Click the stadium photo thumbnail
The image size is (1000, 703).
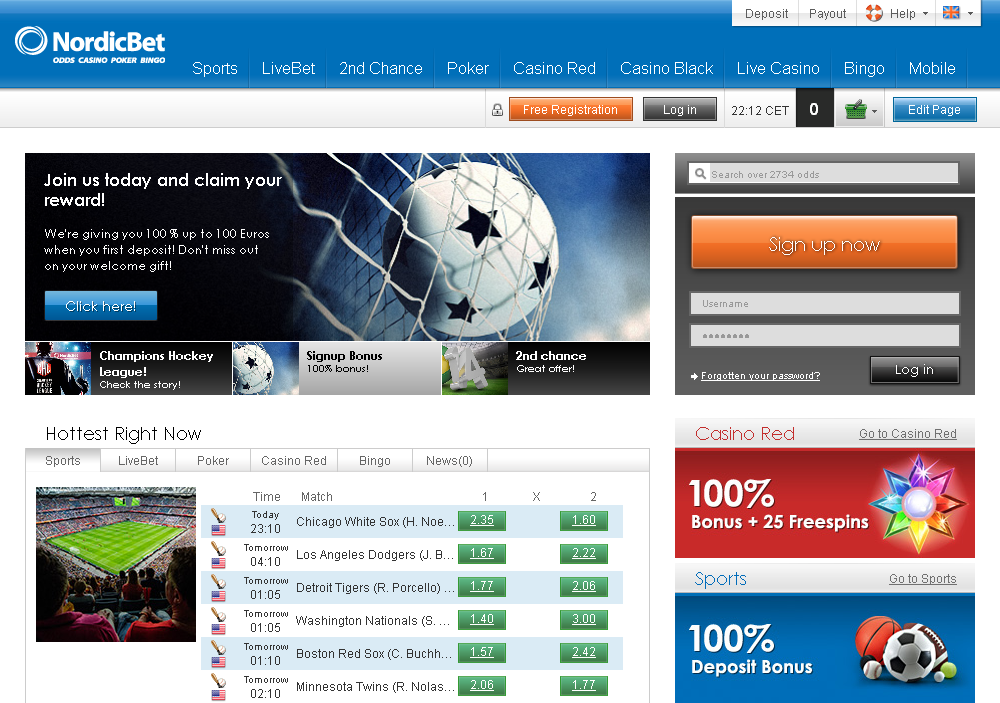[116, 564]
